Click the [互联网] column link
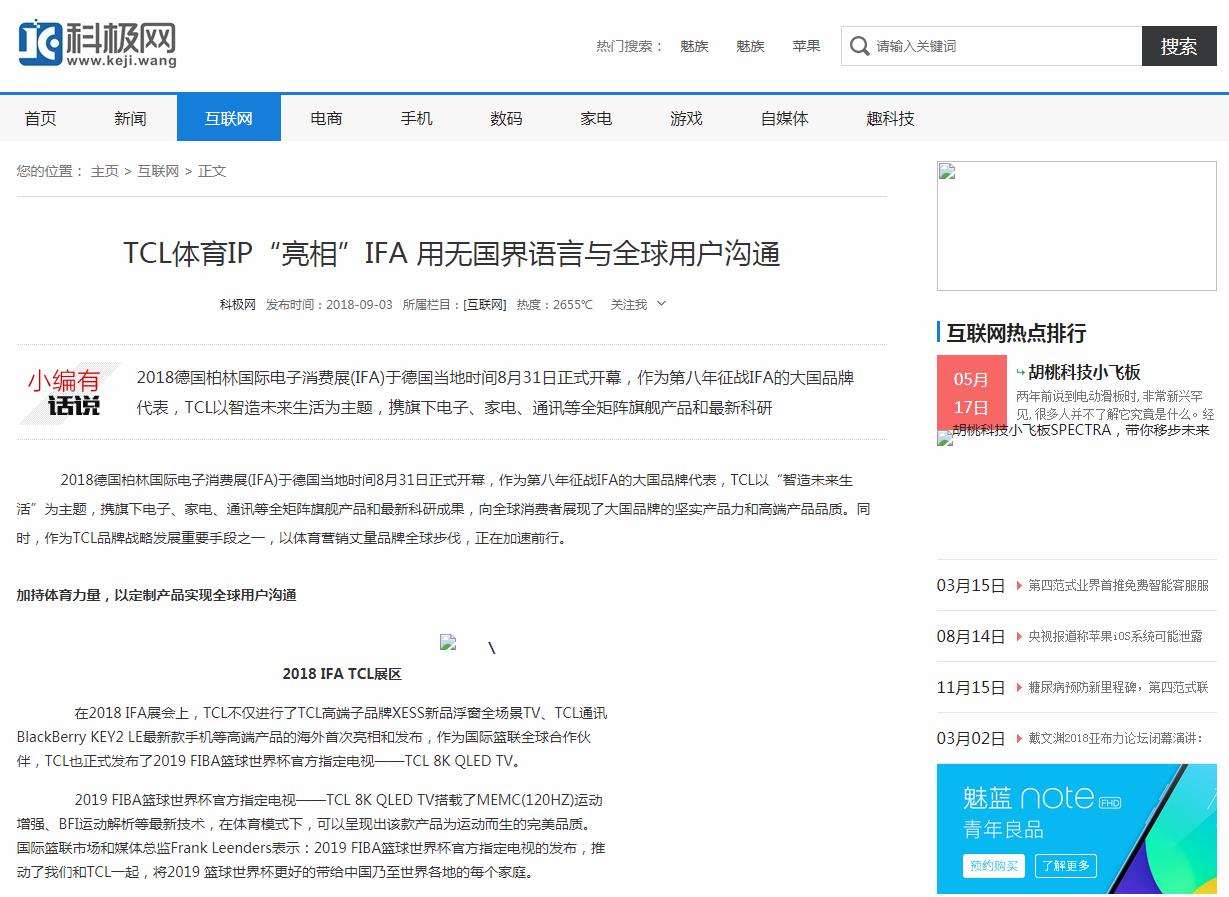This screenshot has width=1229, height=897. tap(485, 304)
